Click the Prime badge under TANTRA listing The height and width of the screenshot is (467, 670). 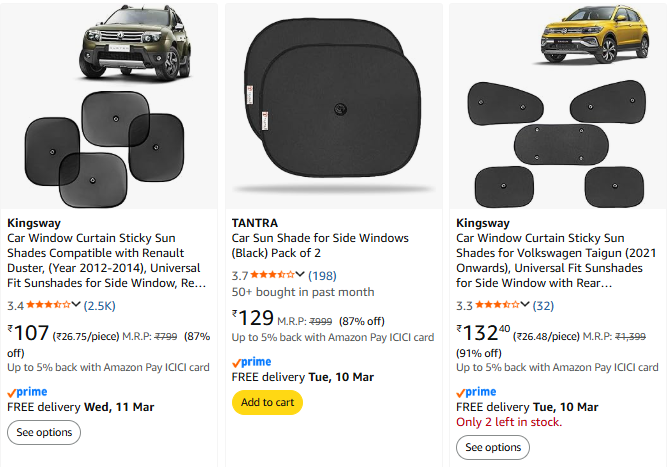click(252, 362)
